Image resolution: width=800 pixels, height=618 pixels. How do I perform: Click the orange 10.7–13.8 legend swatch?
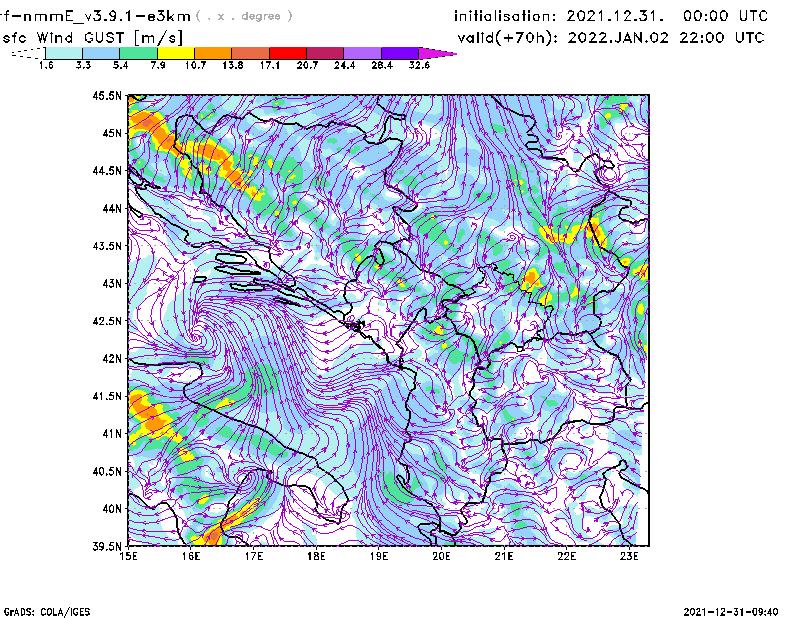(213, 53)
